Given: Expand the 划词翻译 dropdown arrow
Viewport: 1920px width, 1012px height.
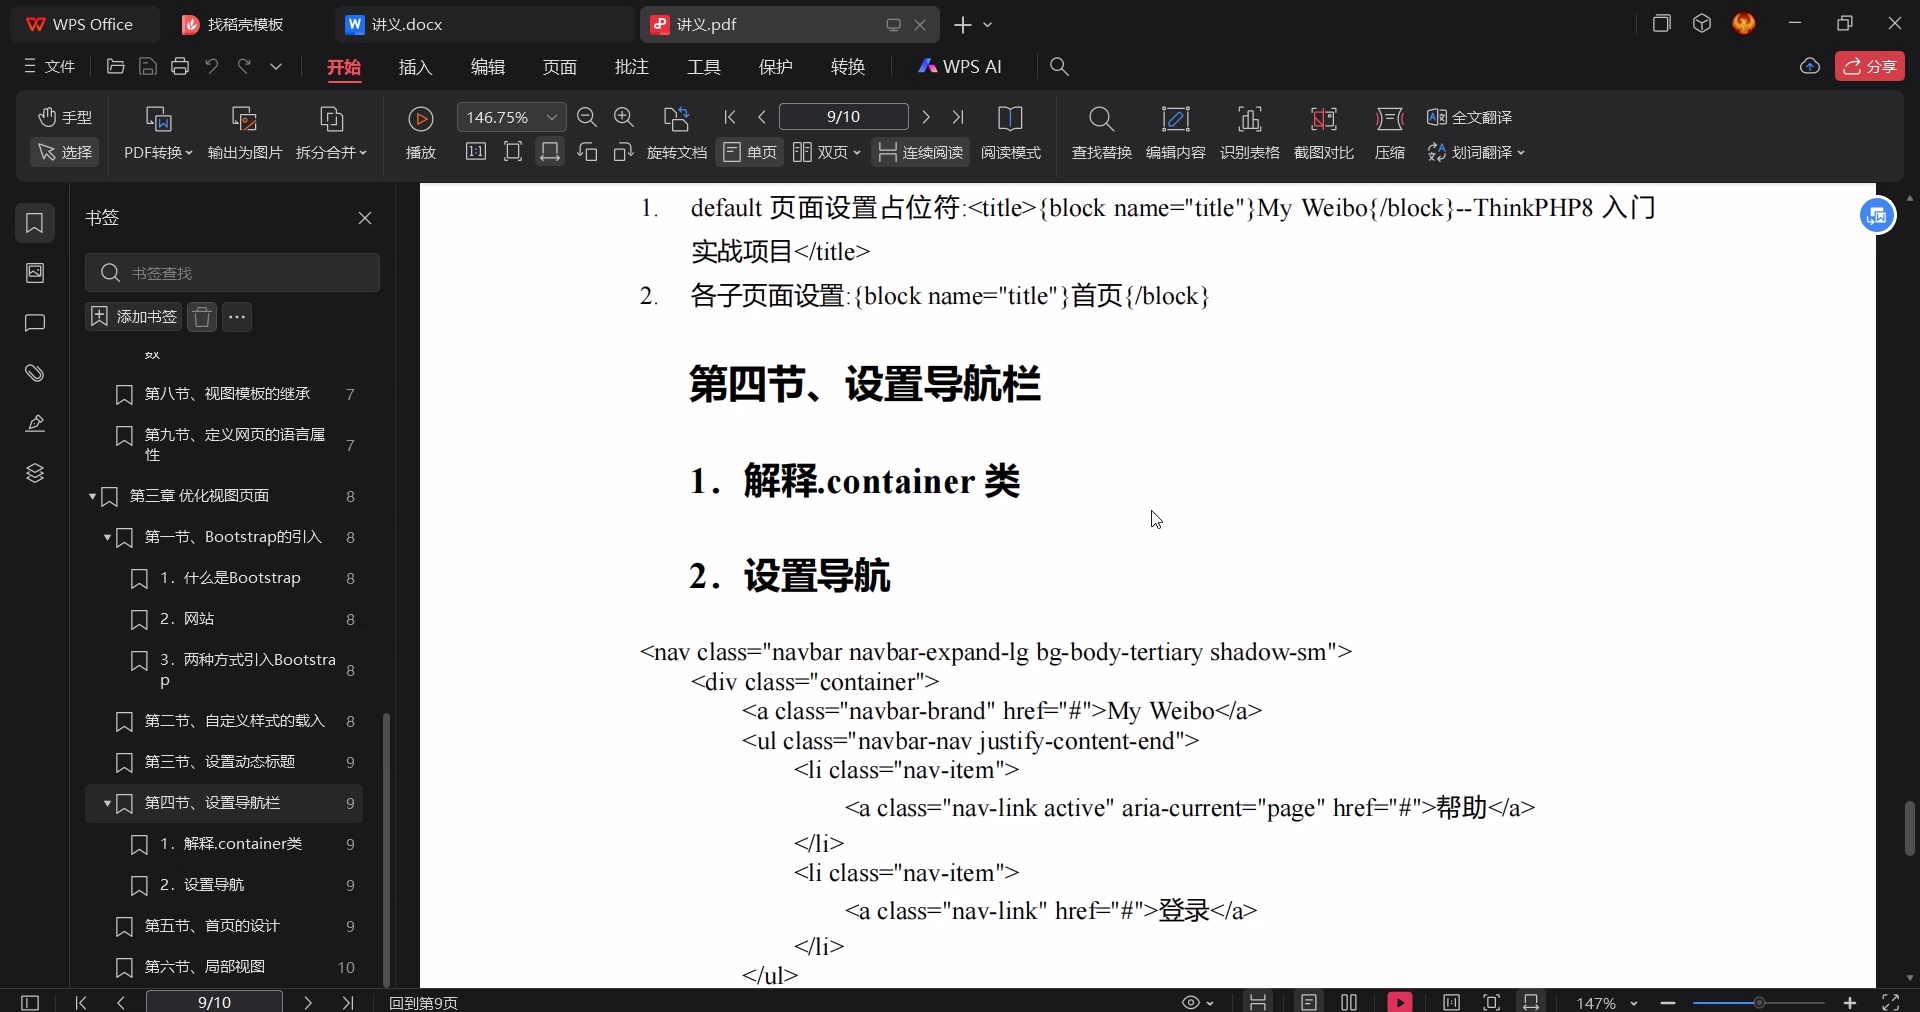Looking at the screenshot, I should (1521, 152).
